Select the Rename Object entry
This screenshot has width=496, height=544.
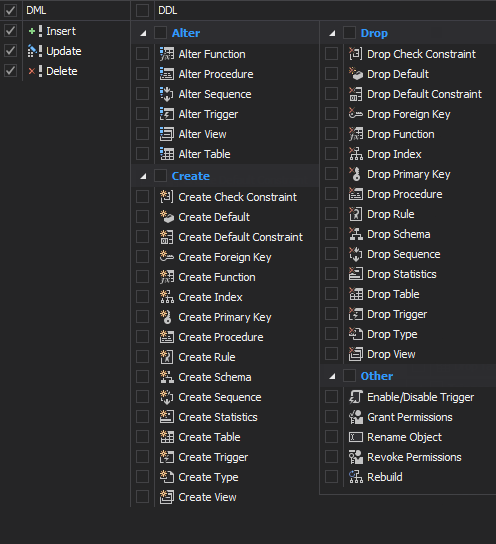[x=404, y=437]
